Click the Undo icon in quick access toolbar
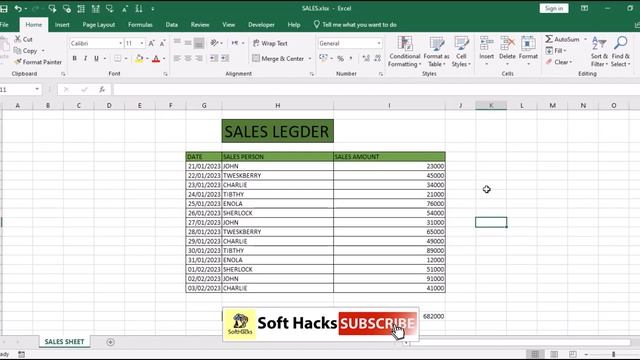This screenshot has height=360, width=640. click(18, 8)
